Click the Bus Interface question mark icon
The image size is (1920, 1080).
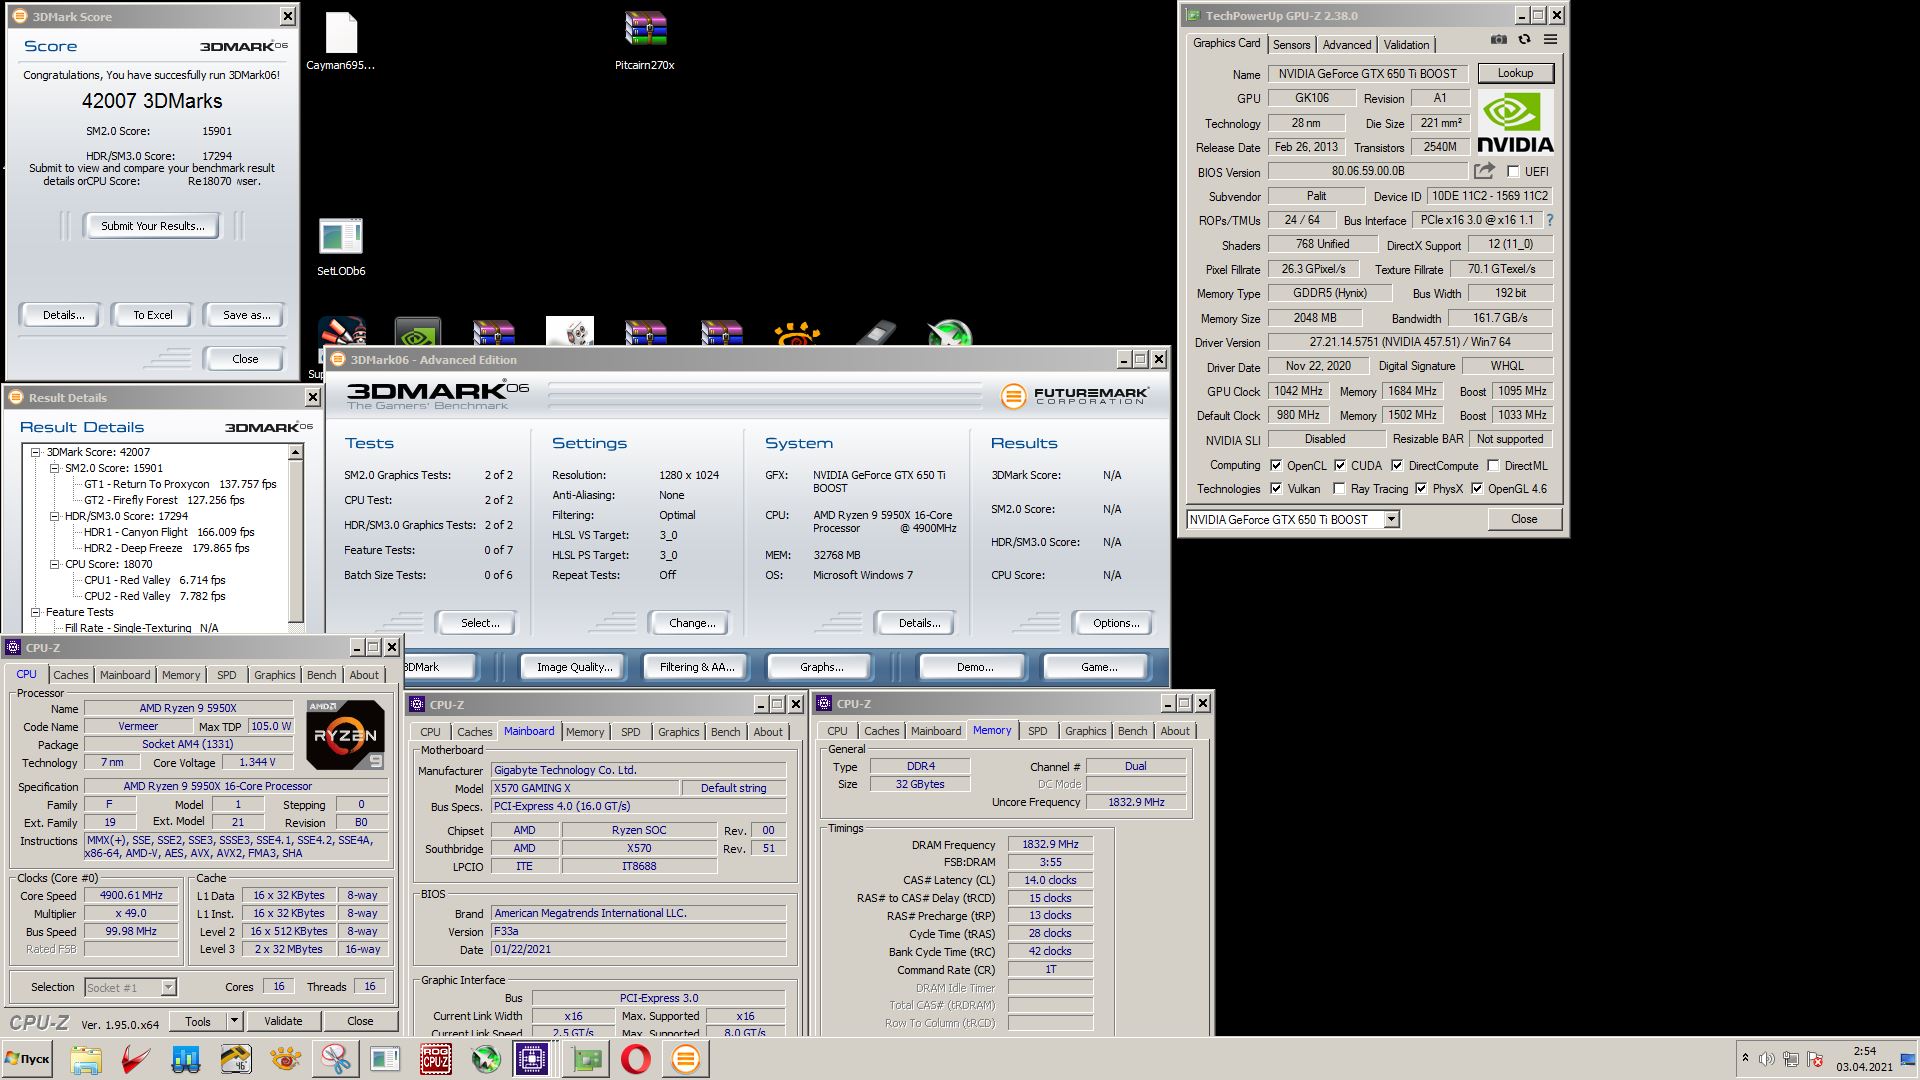[1550, 220]
